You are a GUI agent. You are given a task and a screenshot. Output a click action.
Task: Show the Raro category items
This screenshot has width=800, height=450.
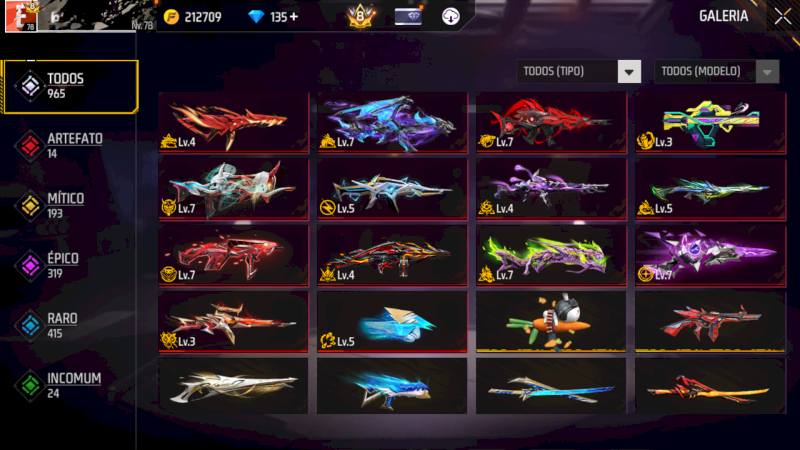(69, 326)
